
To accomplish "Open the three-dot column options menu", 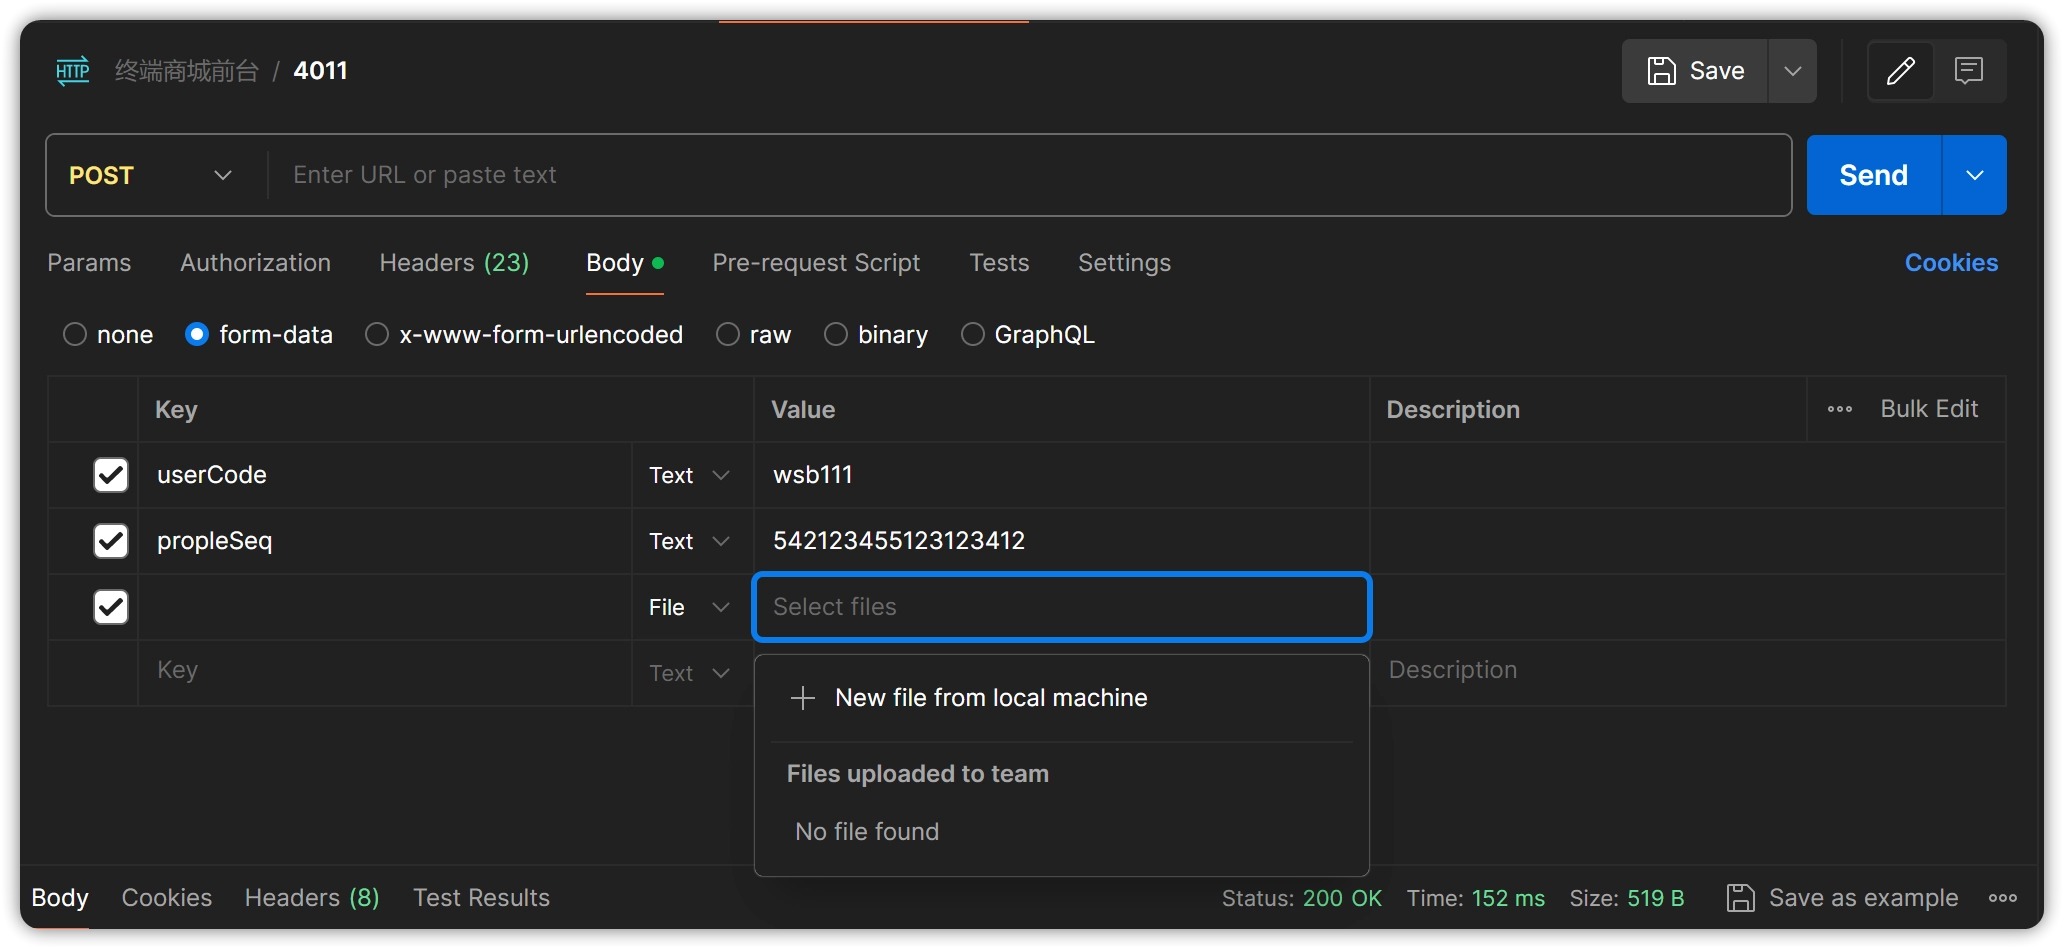I will click(x=1840, y=409).
